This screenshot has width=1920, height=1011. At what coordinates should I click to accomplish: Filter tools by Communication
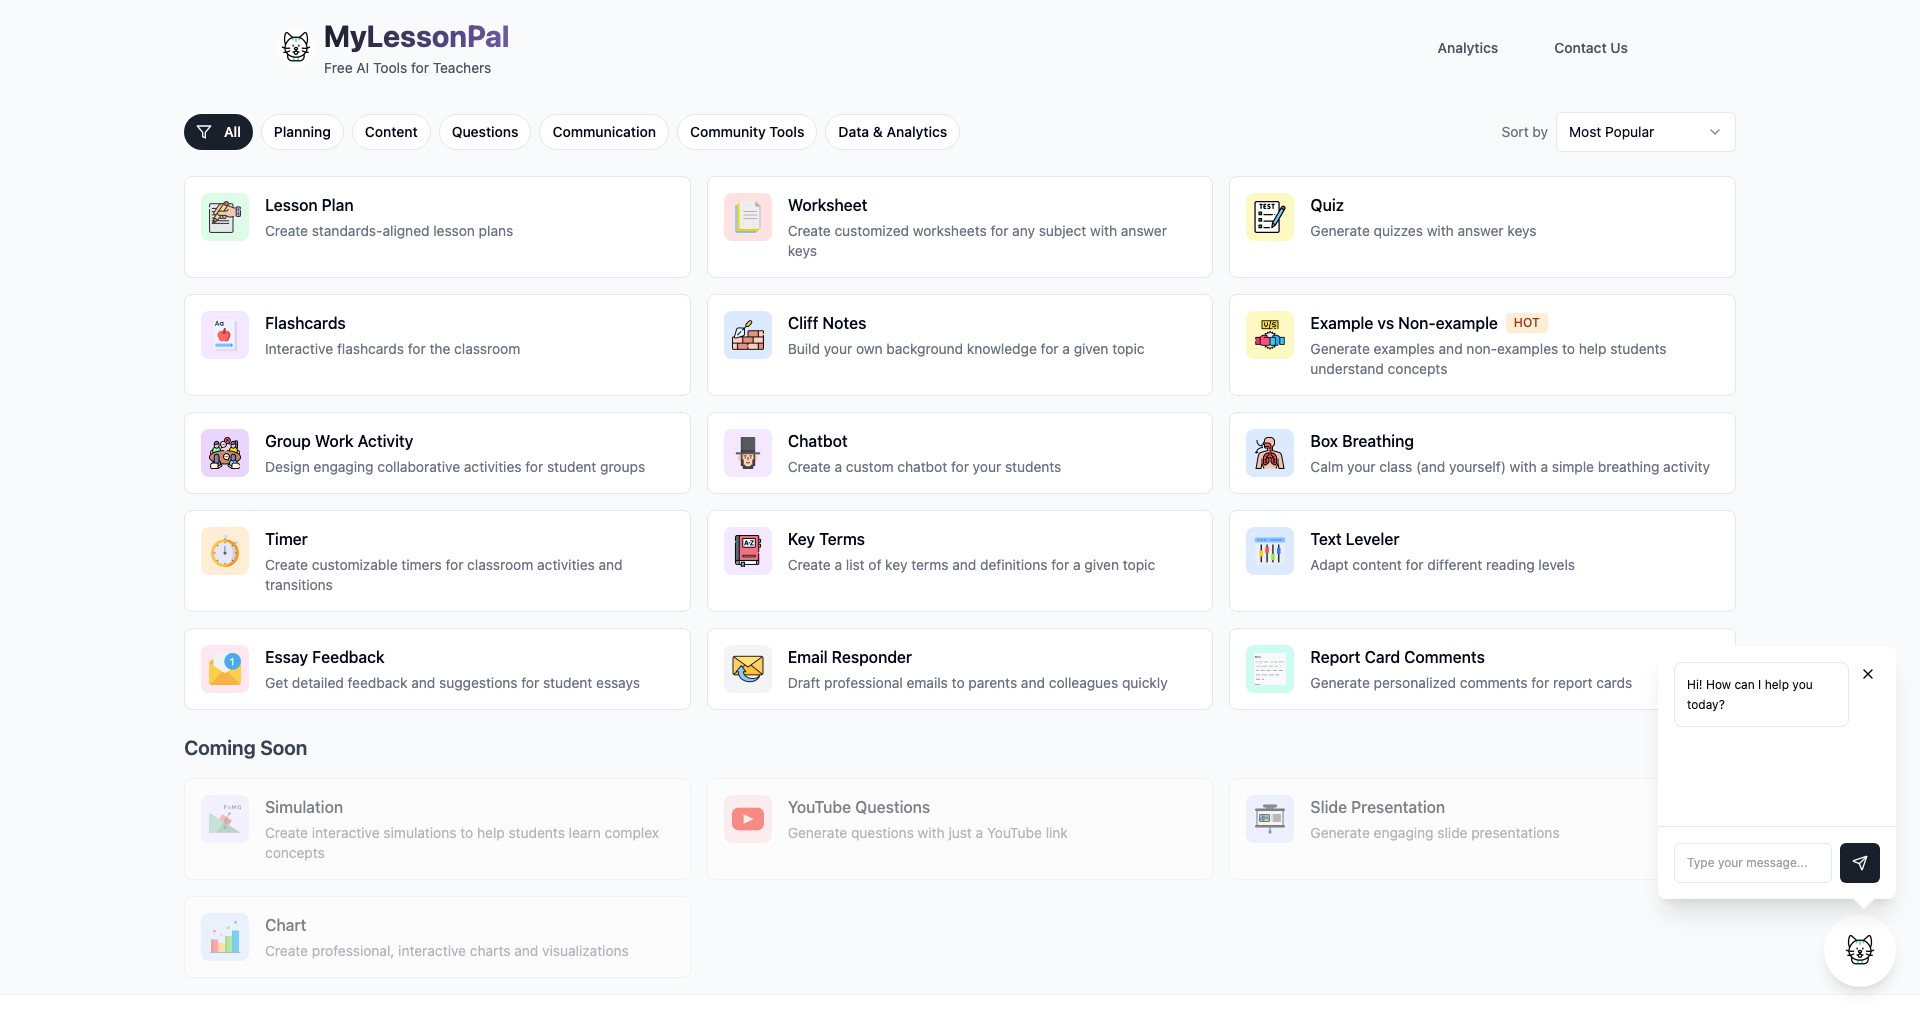pyautogui.click(x=604, y=132)
